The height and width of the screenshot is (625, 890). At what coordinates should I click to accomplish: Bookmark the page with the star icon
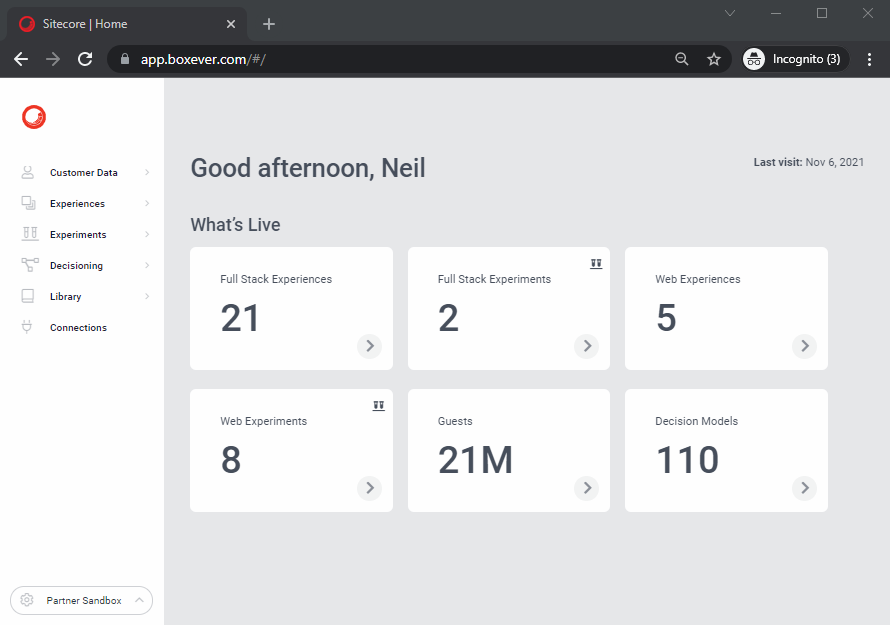tap(714, 59)
